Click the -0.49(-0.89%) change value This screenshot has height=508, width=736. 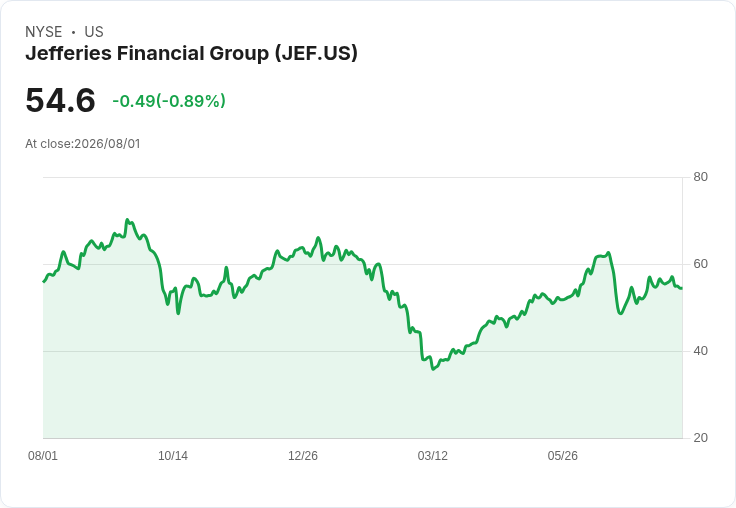pyautogui.click(x=169, y=101)
